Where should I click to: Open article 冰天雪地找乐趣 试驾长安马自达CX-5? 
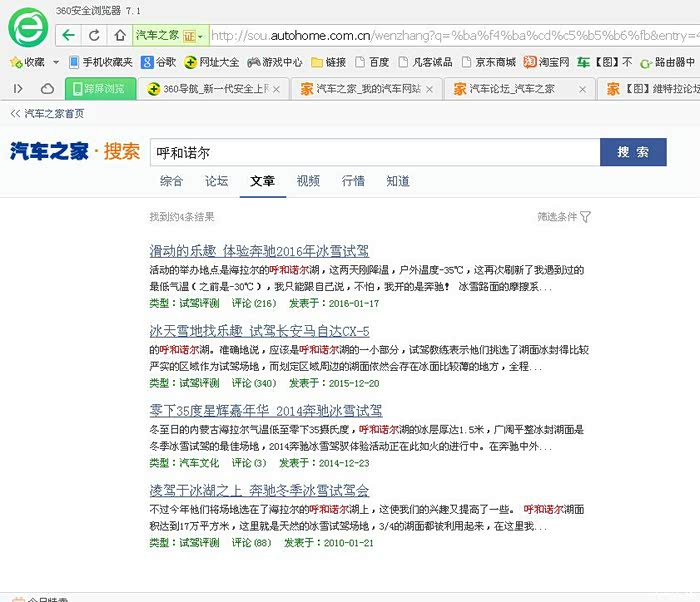(x=259, y=330)
